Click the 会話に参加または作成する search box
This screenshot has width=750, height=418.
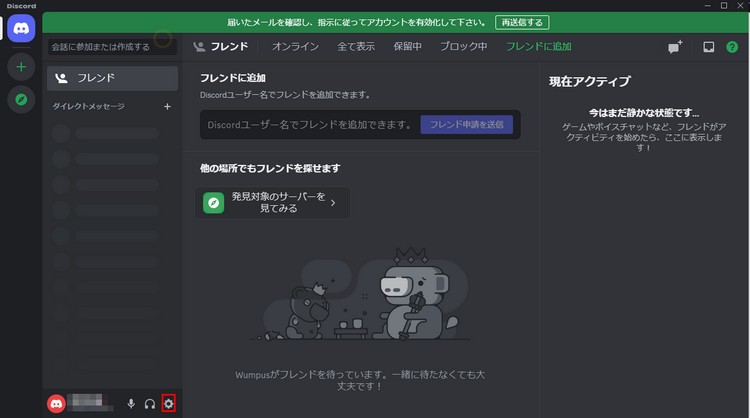[x=112, y=47]
